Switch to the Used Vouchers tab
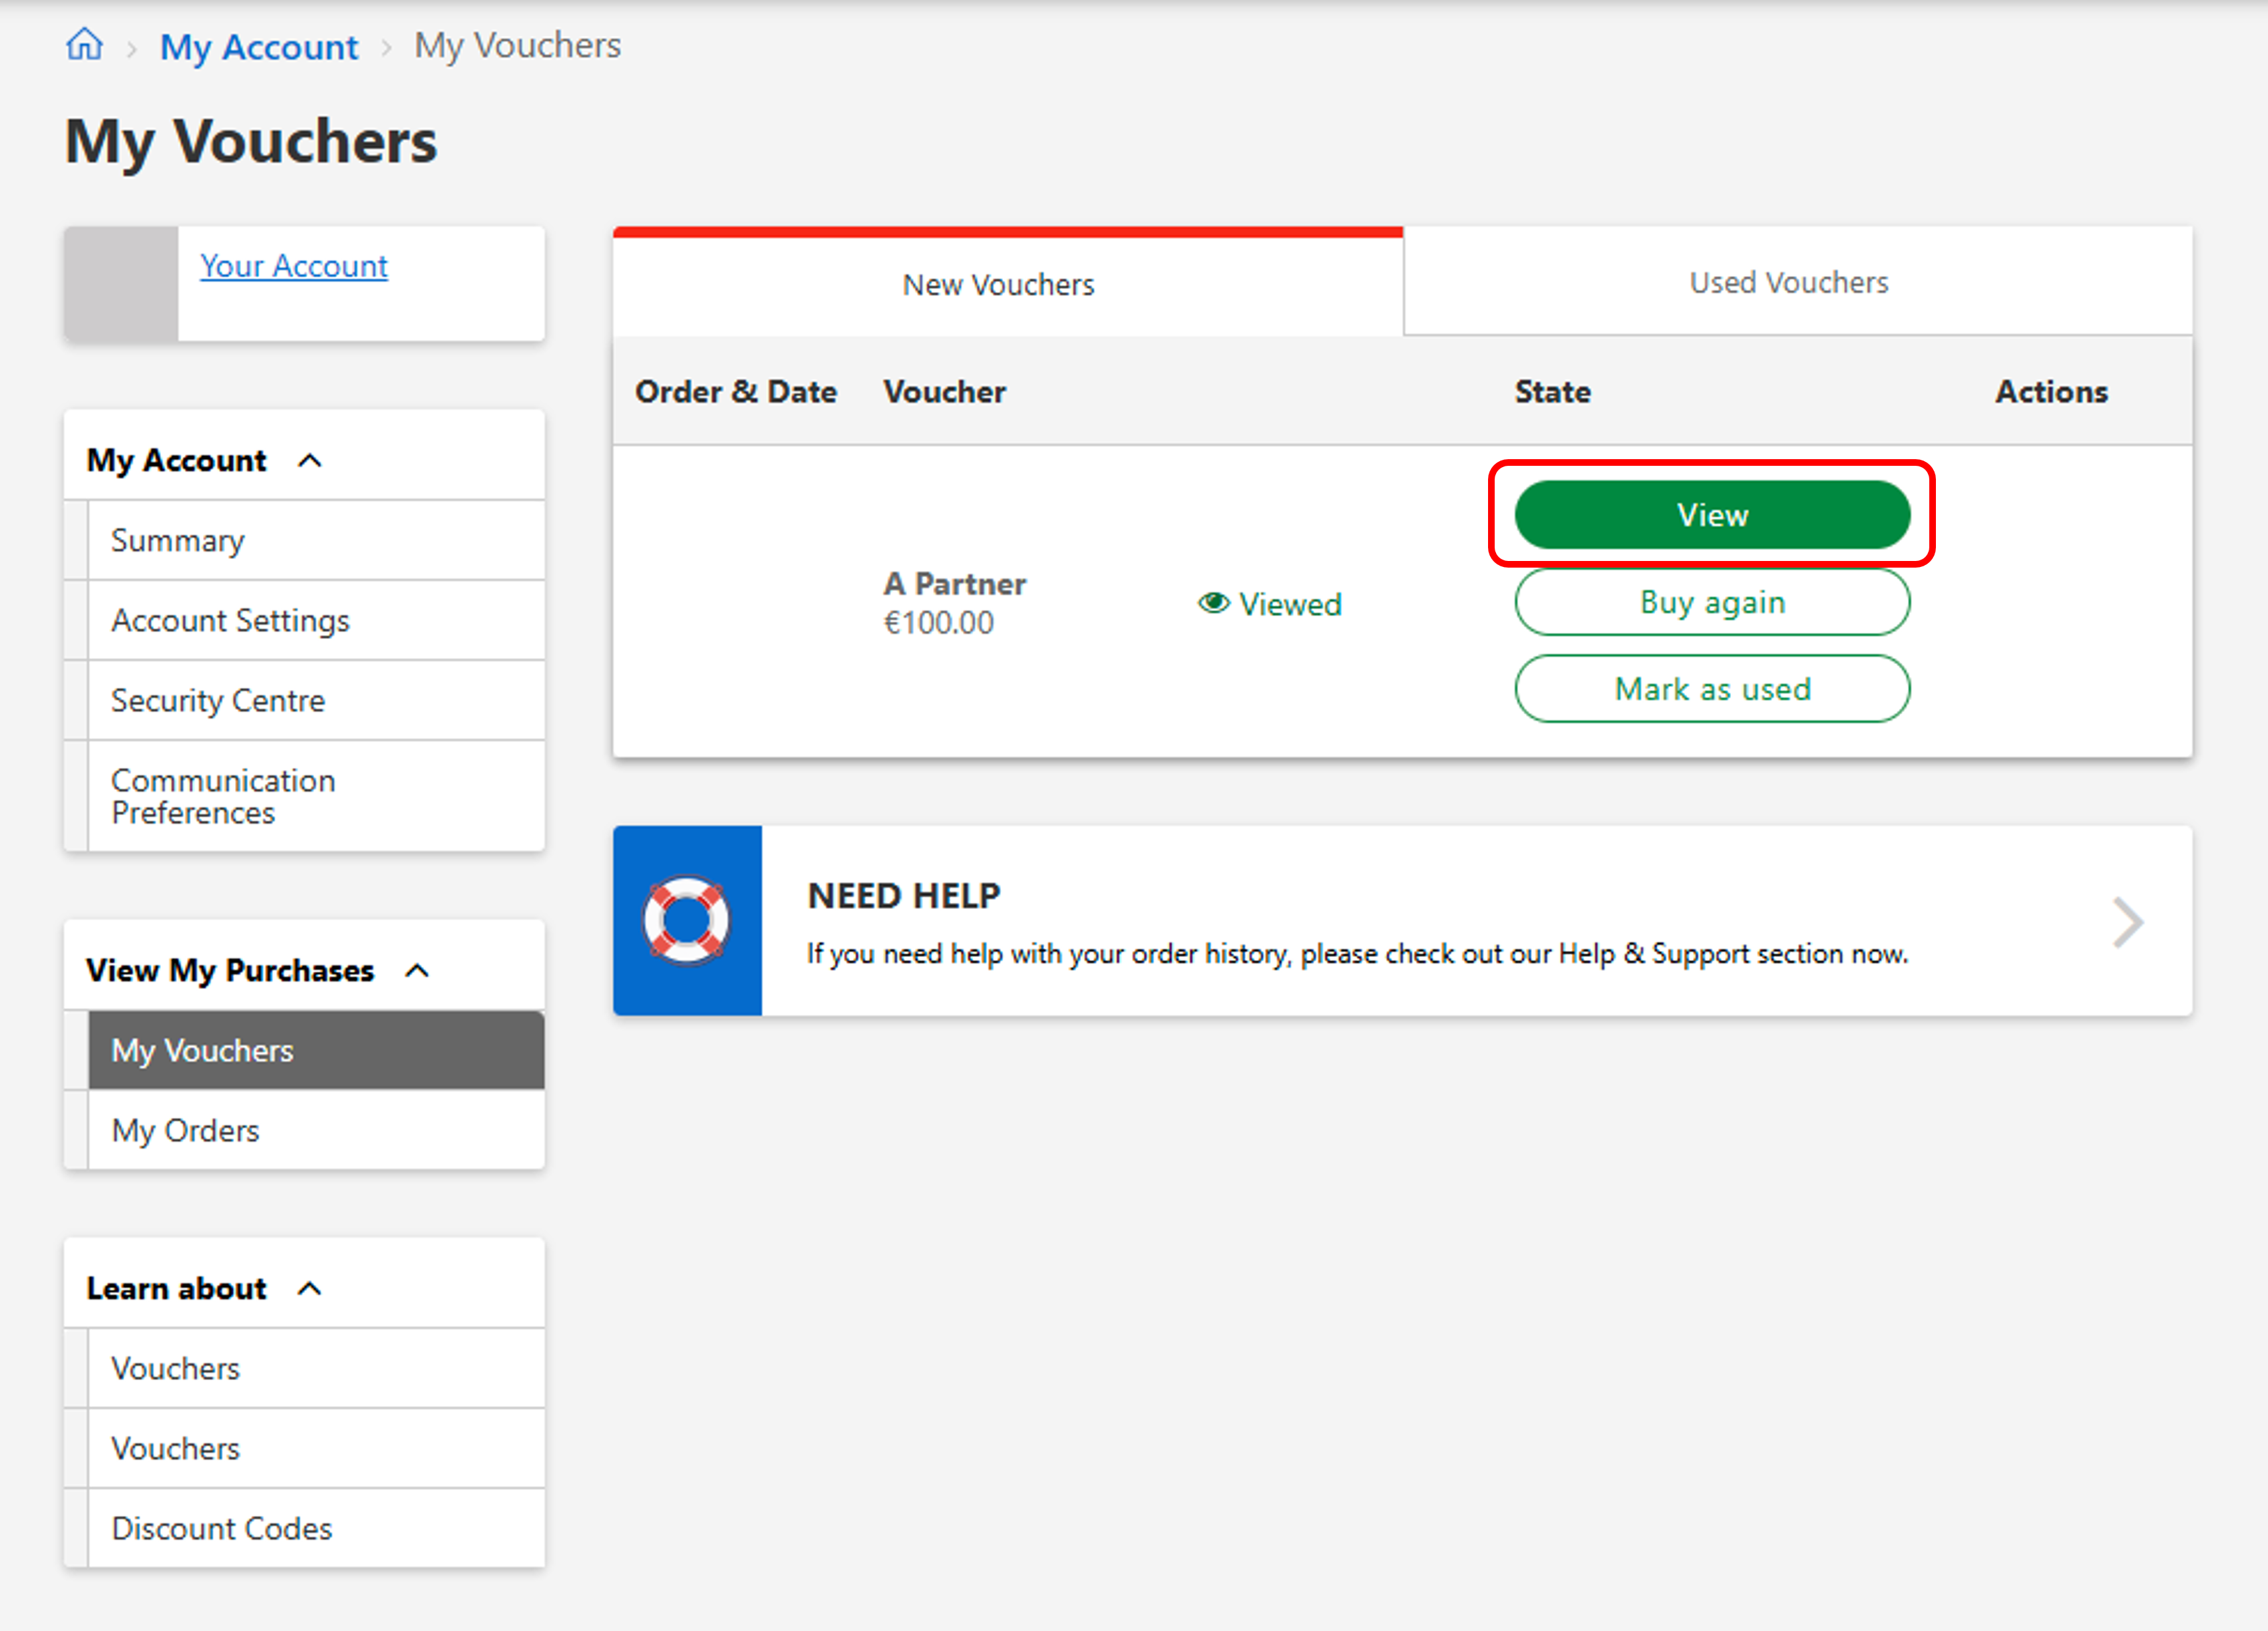2268x1631 pixels. 1799,282
